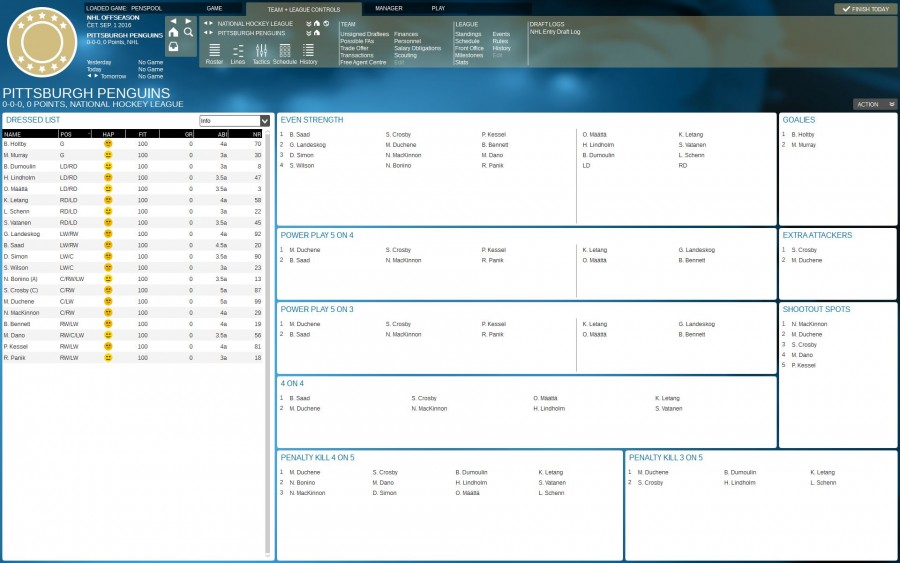The image size is (900, 563).
Task: Open league Rules link
Action: 500,41
